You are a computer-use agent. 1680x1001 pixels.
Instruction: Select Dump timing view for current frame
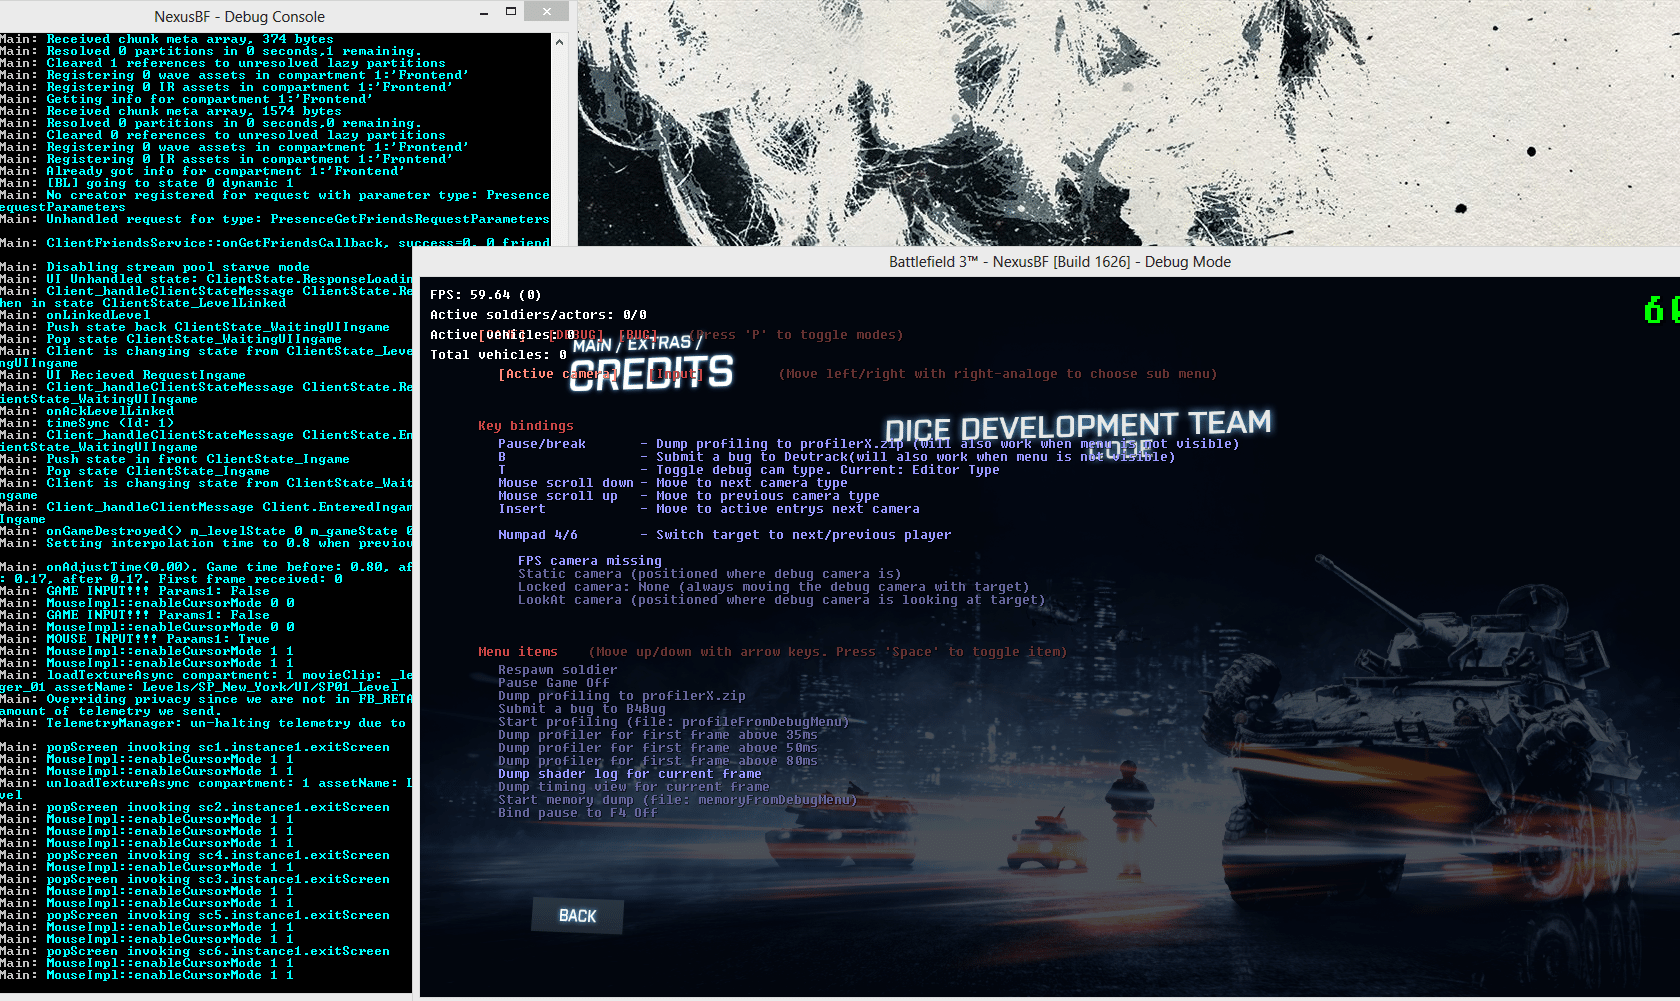pos(633,787)
